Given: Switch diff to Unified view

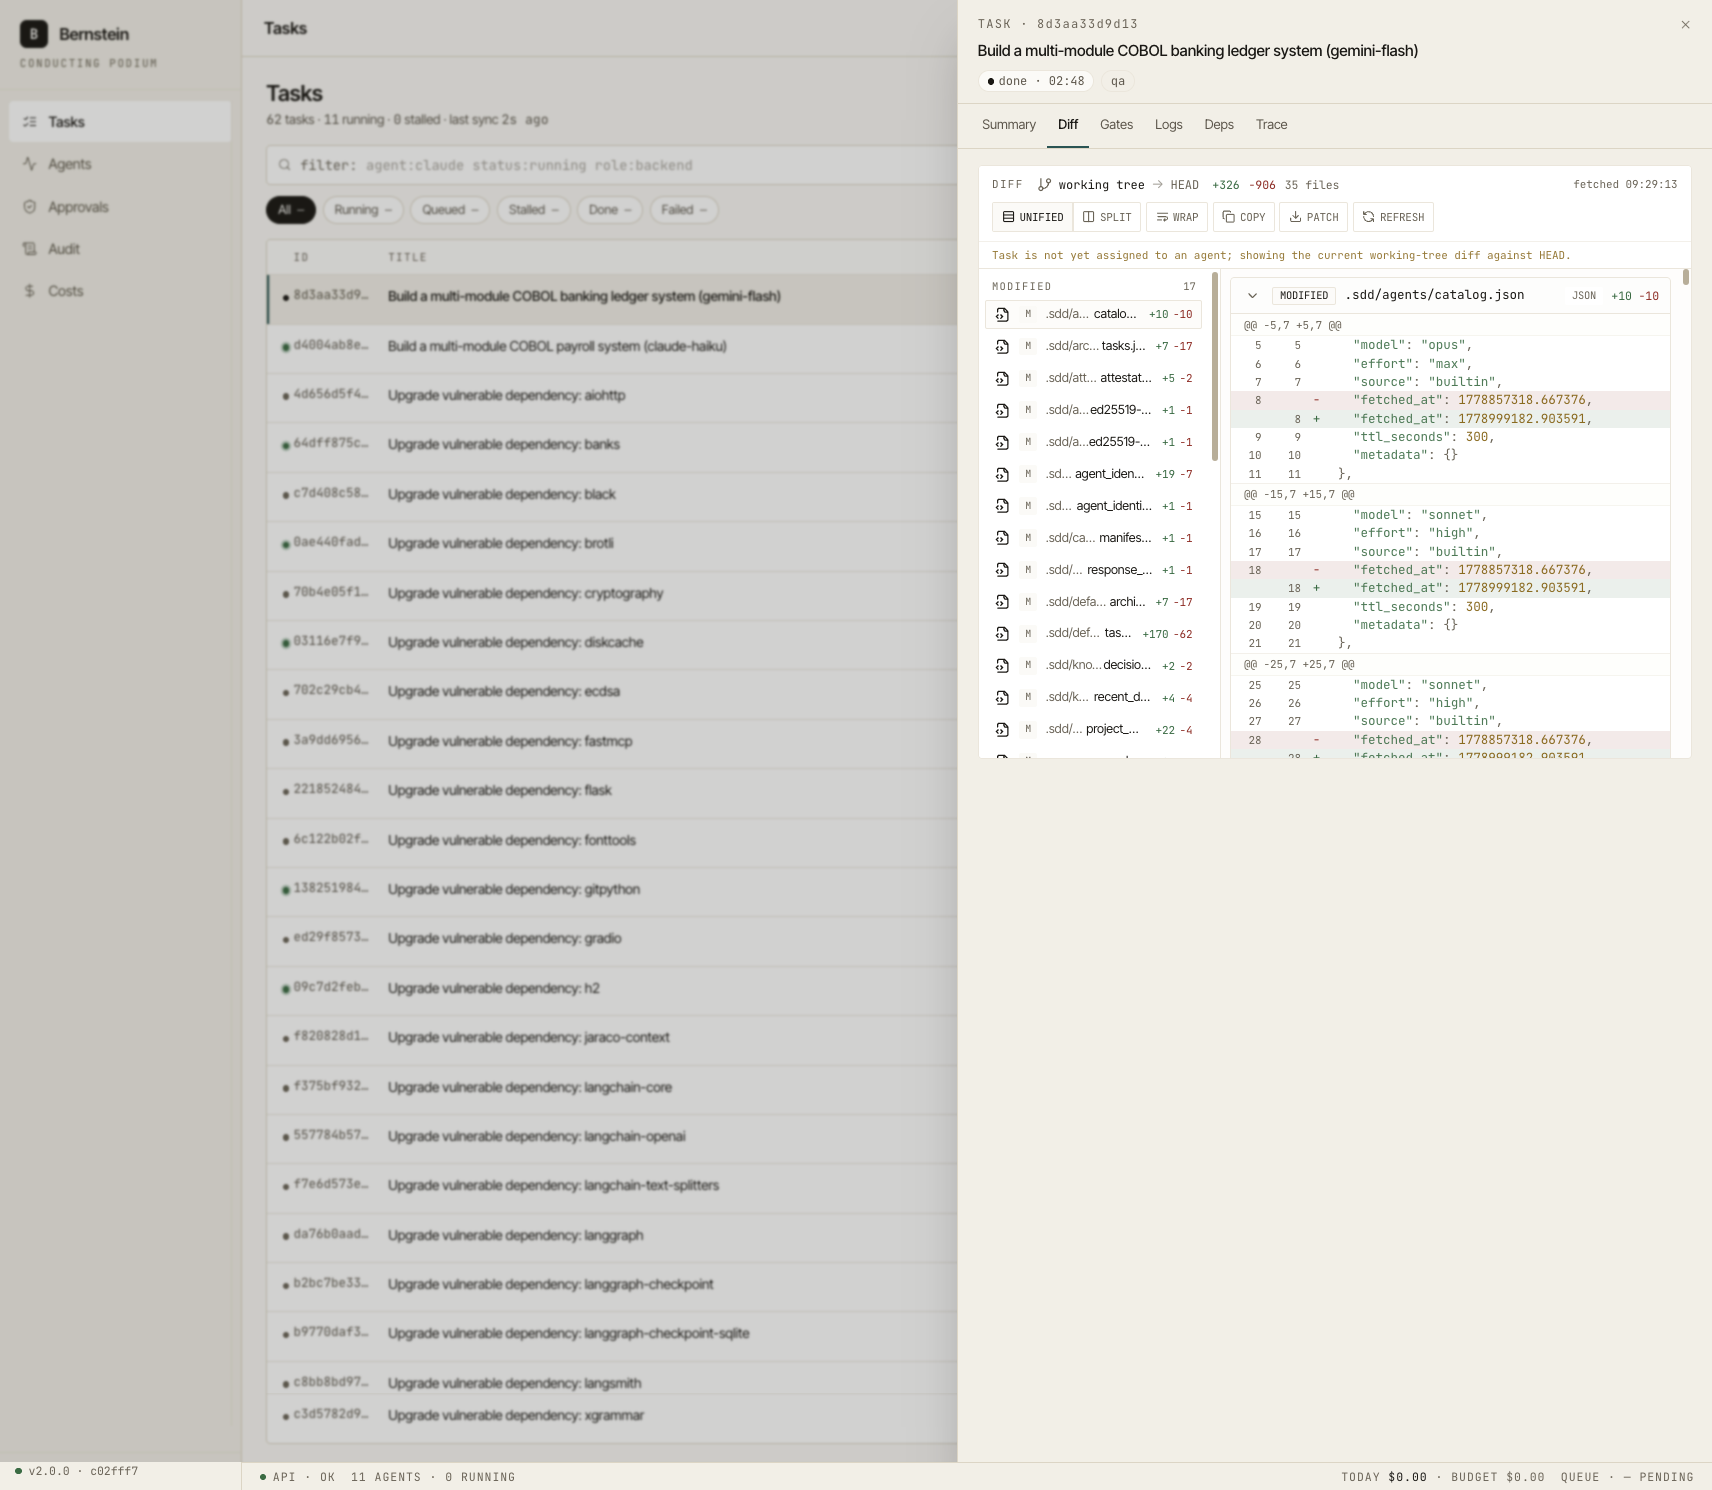Looking at the screenshot, I should click(1032, 217).
